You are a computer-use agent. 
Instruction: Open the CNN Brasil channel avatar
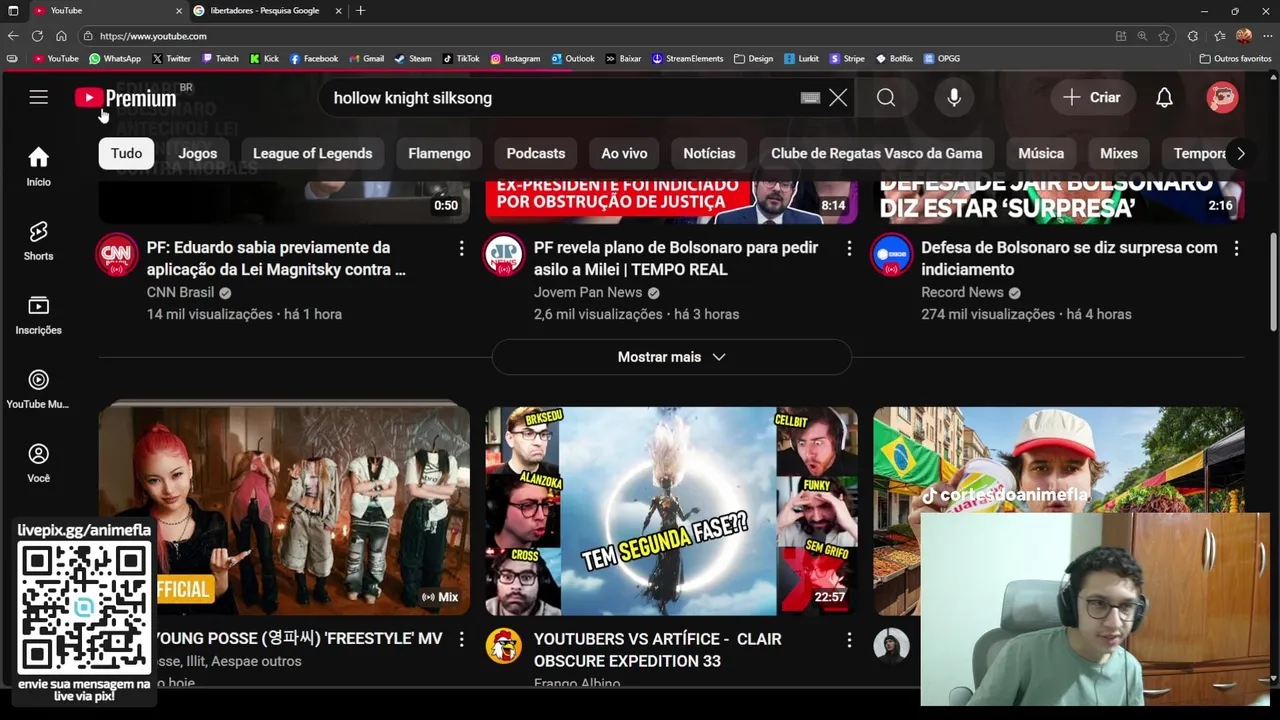pos(117,255)
